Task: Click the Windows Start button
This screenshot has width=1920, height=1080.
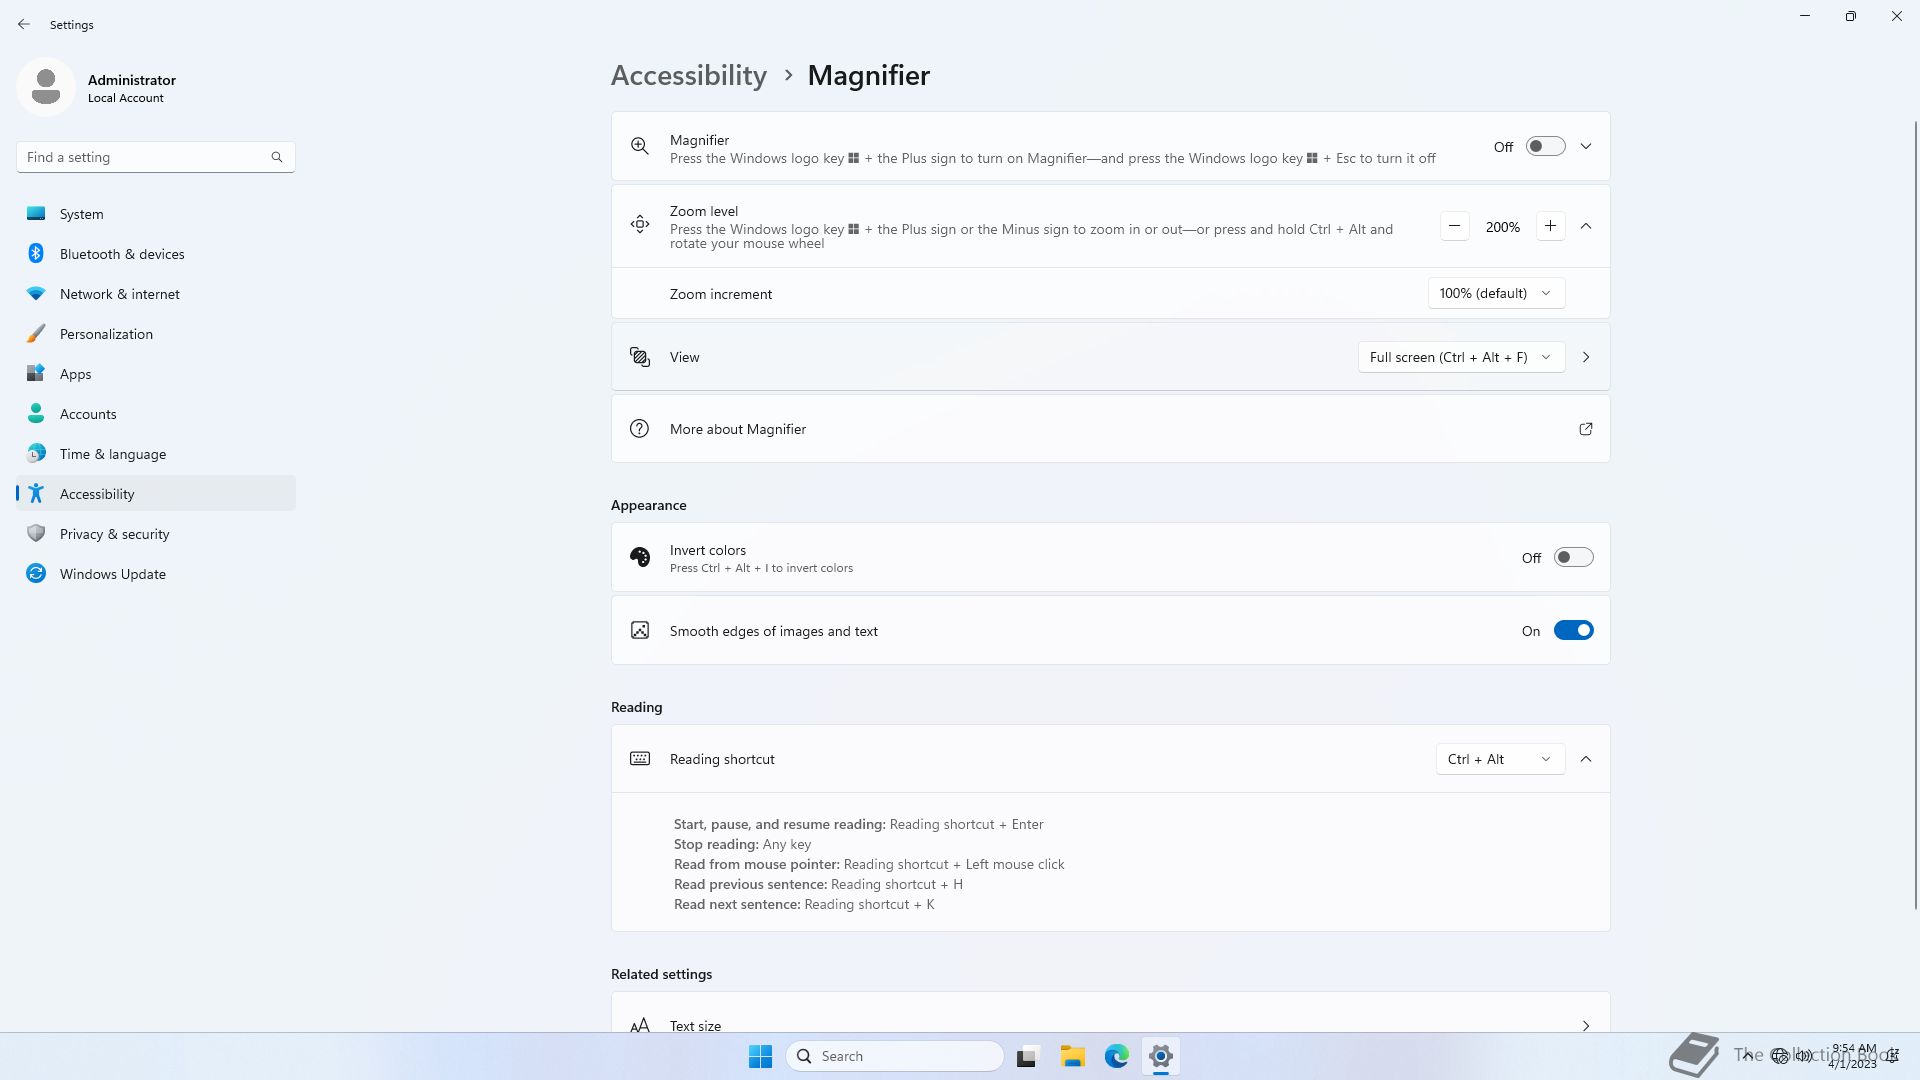Action: pyautogui.click(x=760, y=1056)
